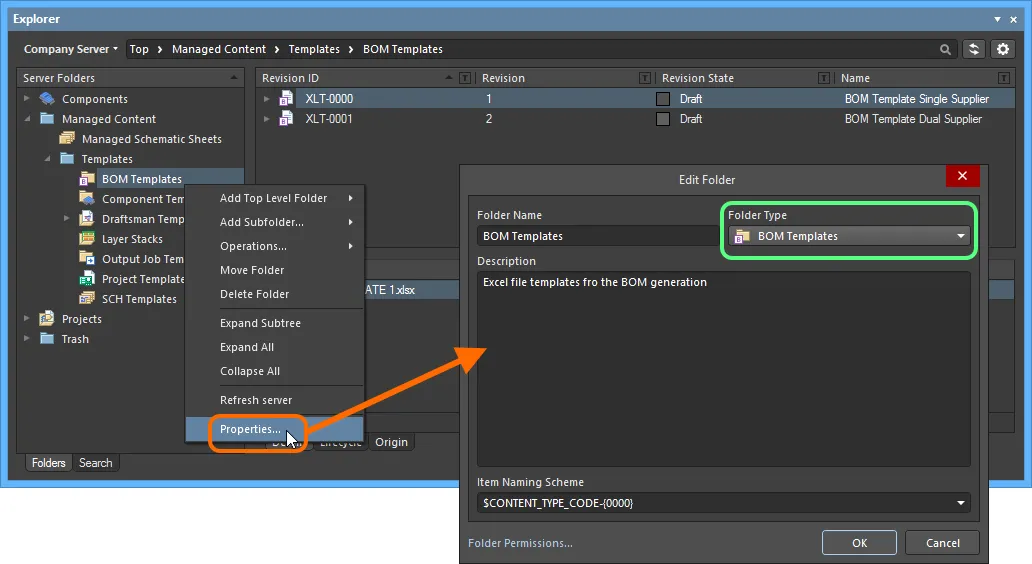This screenshot has height=564, width=1032.
Task: Click the Top breadcrumb
Action: tap(139, 49)
